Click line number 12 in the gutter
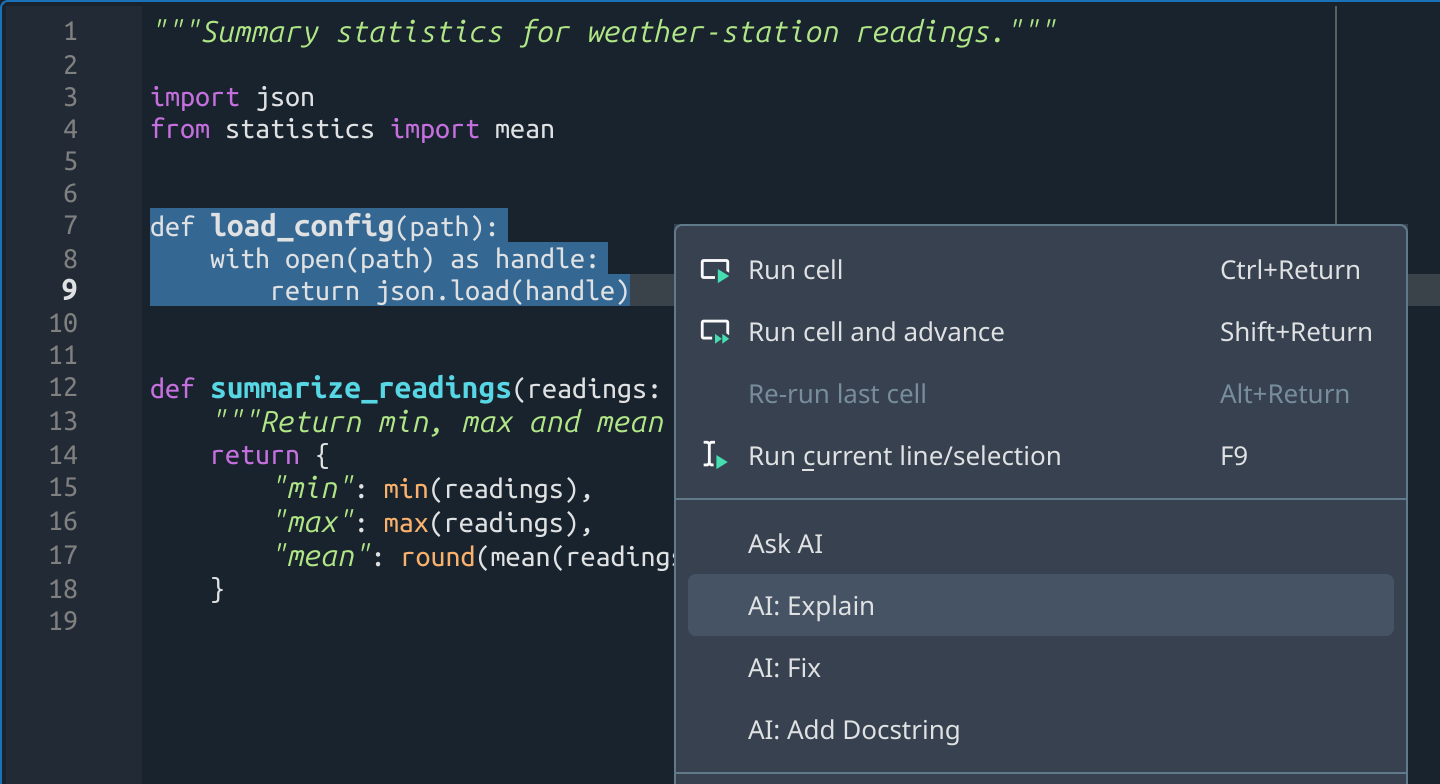 [x=62, y=388]
